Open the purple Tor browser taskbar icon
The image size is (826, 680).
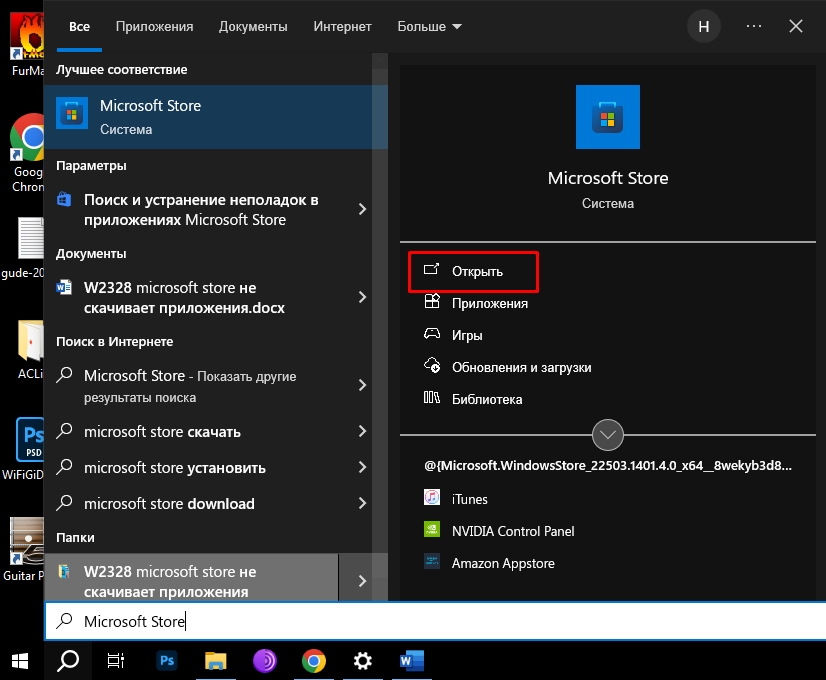264,661
